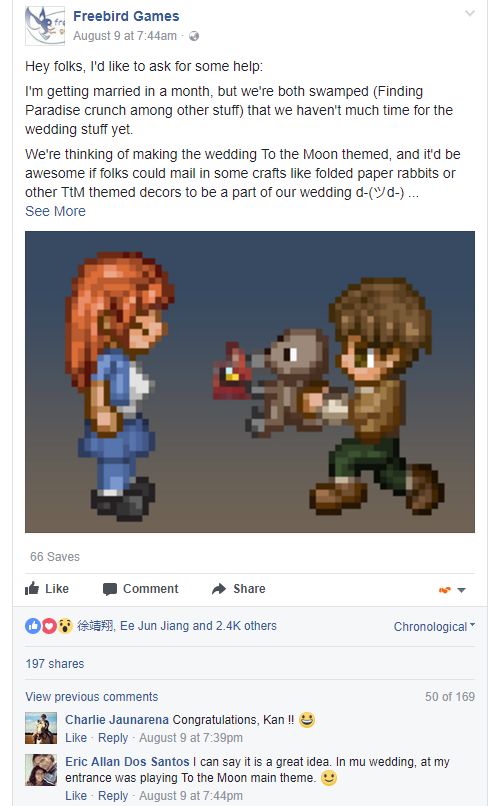Viewport: 500px width, 806px height.
Task: Load View previous comments
Action: coord(92,697)
